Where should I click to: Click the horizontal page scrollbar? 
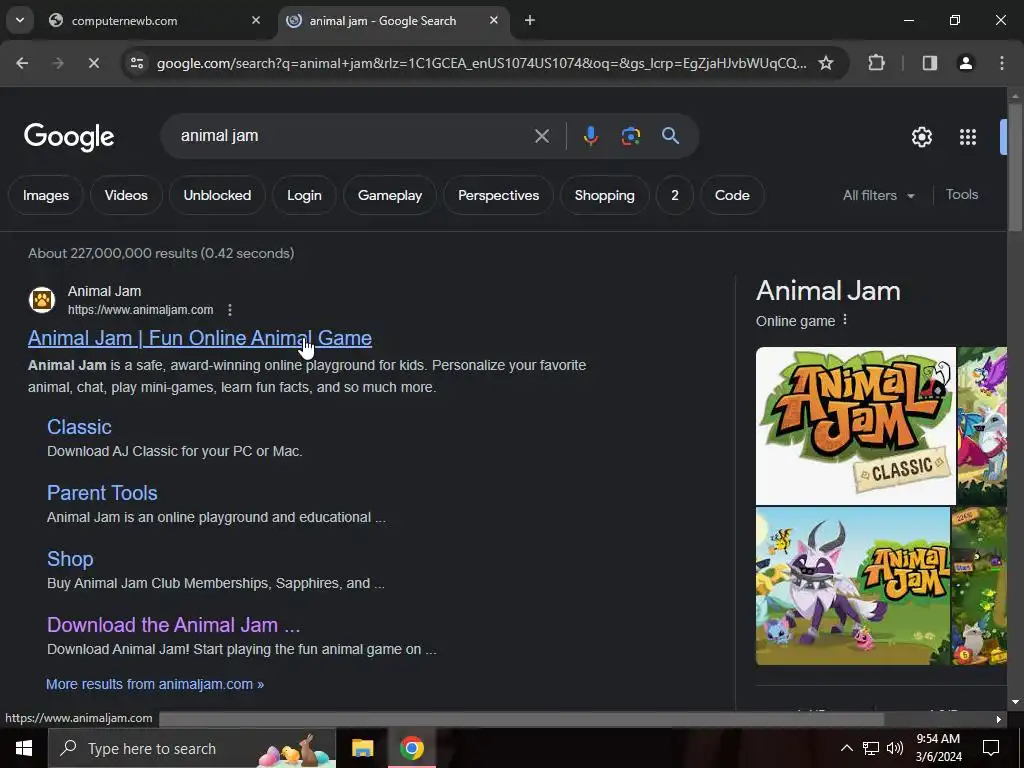521,719
